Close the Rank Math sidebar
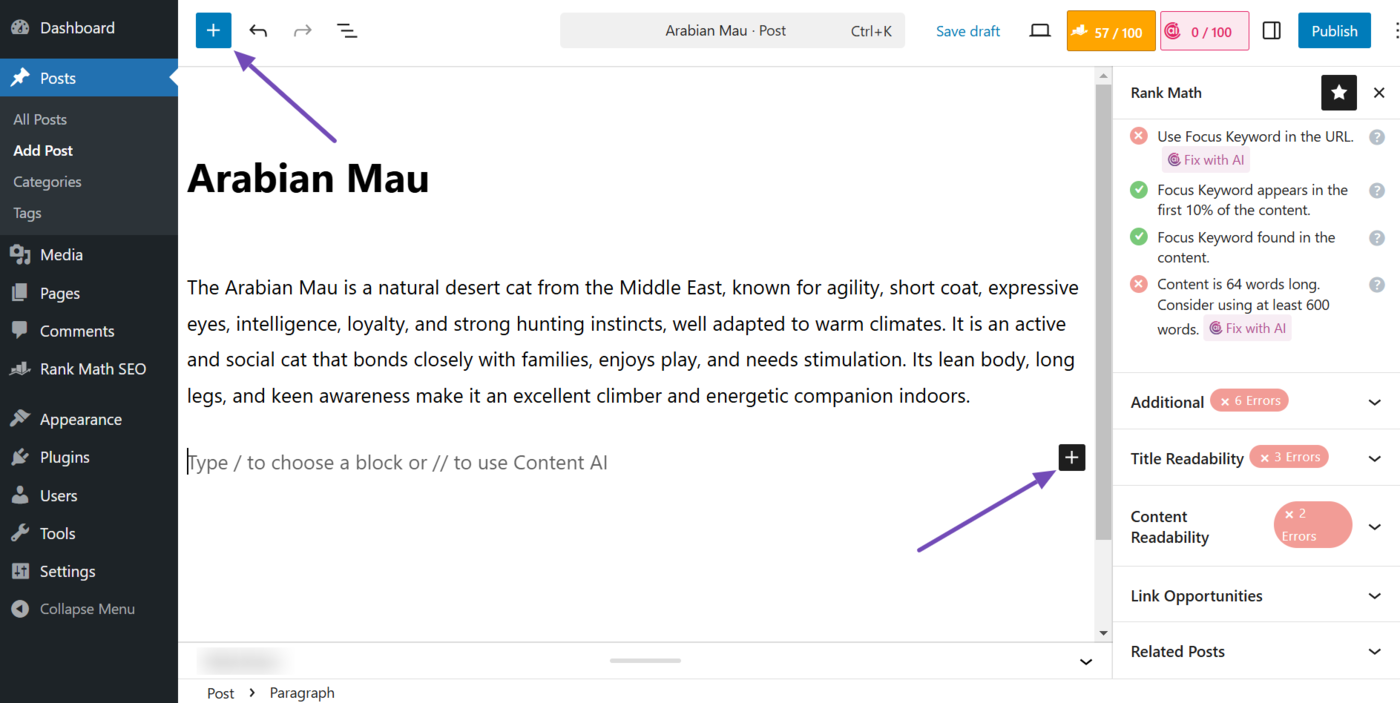1400x703 pixels. [1379, 93]
